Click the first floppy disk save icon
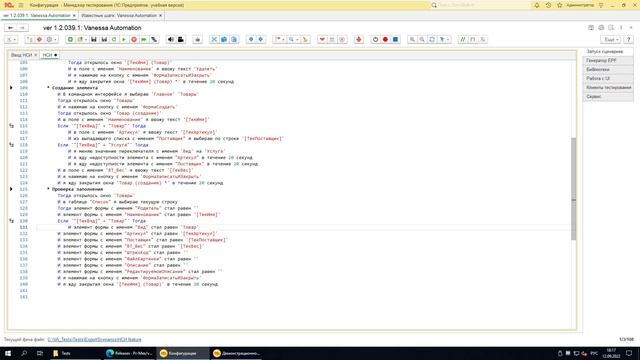This screenshot has height=360, width=640. point(94,40)
